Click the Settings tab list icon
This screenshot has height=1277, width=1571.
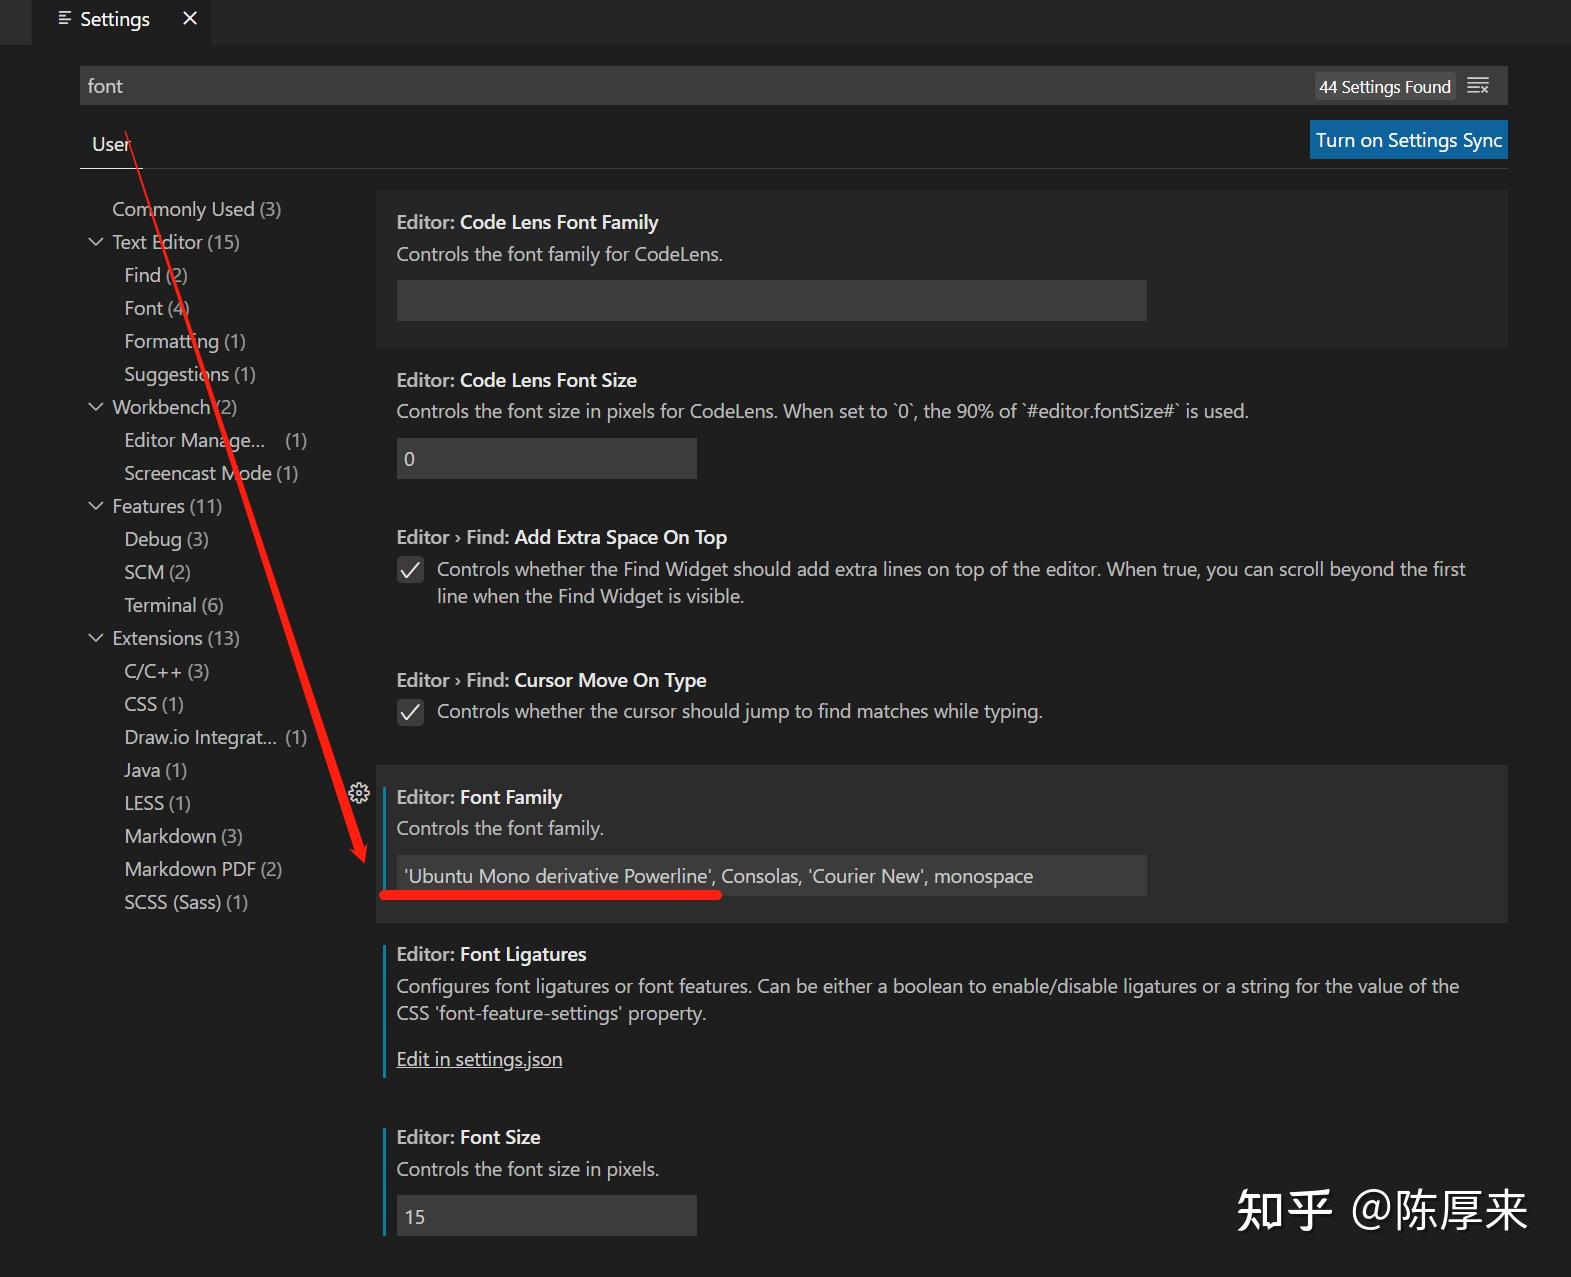65,19
